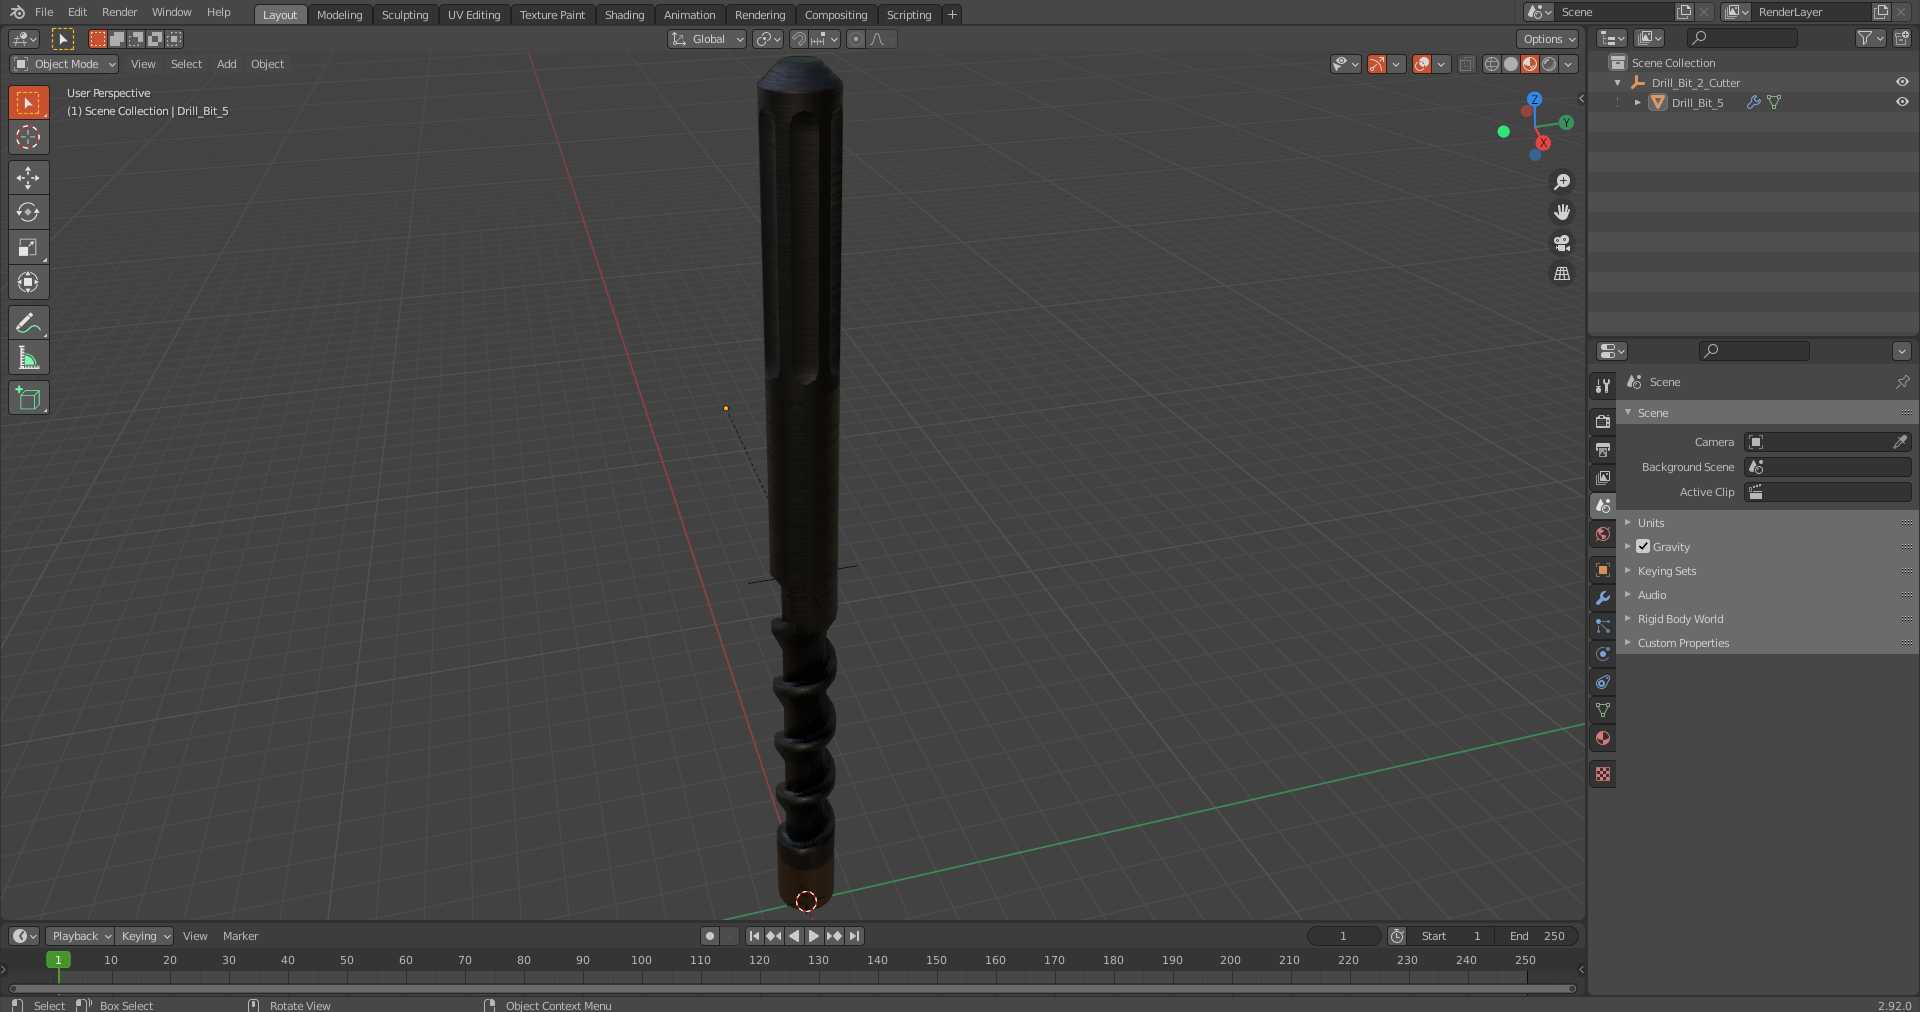Viewport: 1920px width, 1012px height.
Task: Open the Render menu
Action: pos(120,12)
